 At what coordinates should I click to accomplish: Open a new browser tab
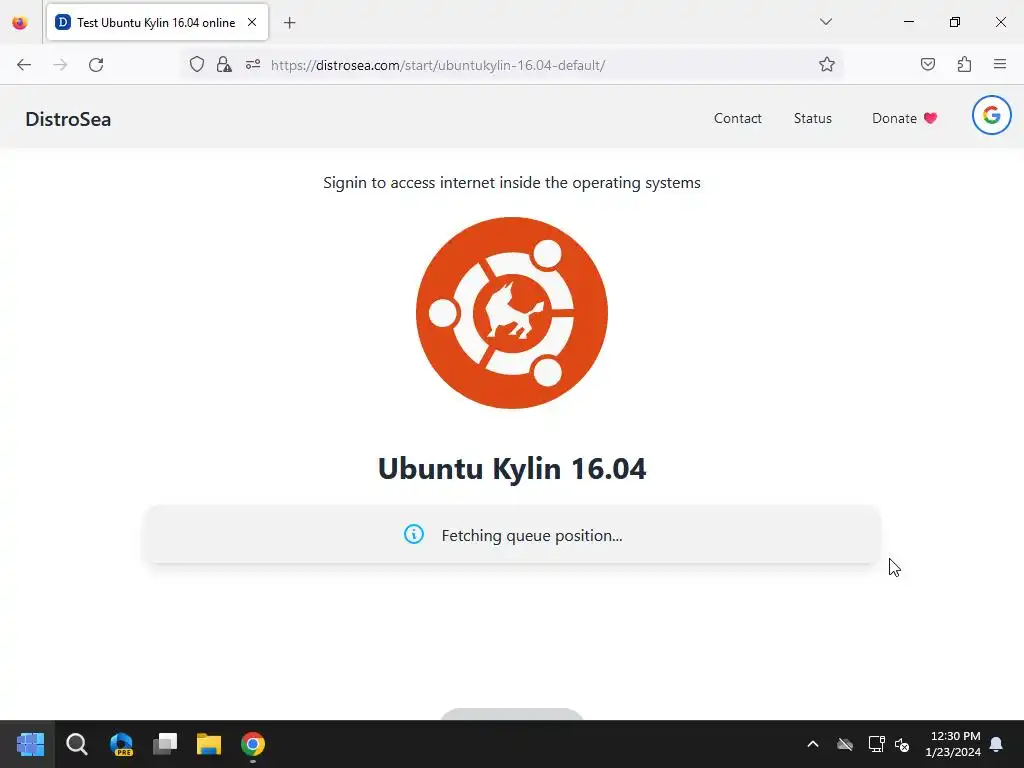290,23
